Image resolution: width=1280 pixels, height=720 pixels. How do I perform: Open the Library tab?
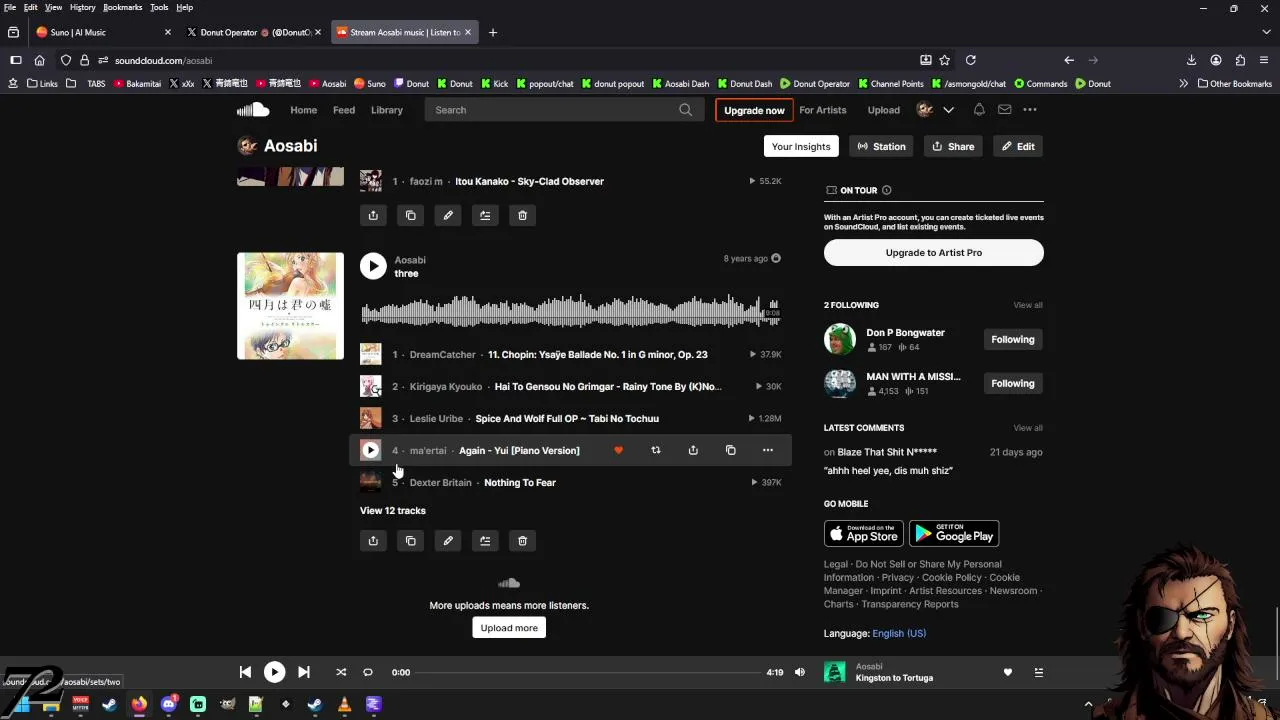pyautogui.click(x=387, y=110)
